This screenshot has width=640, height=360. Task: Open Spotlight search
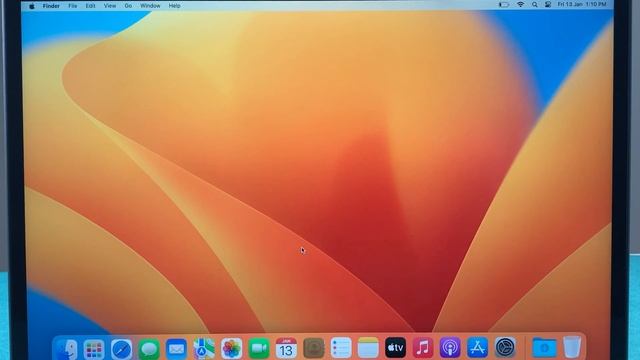[535, 4]
